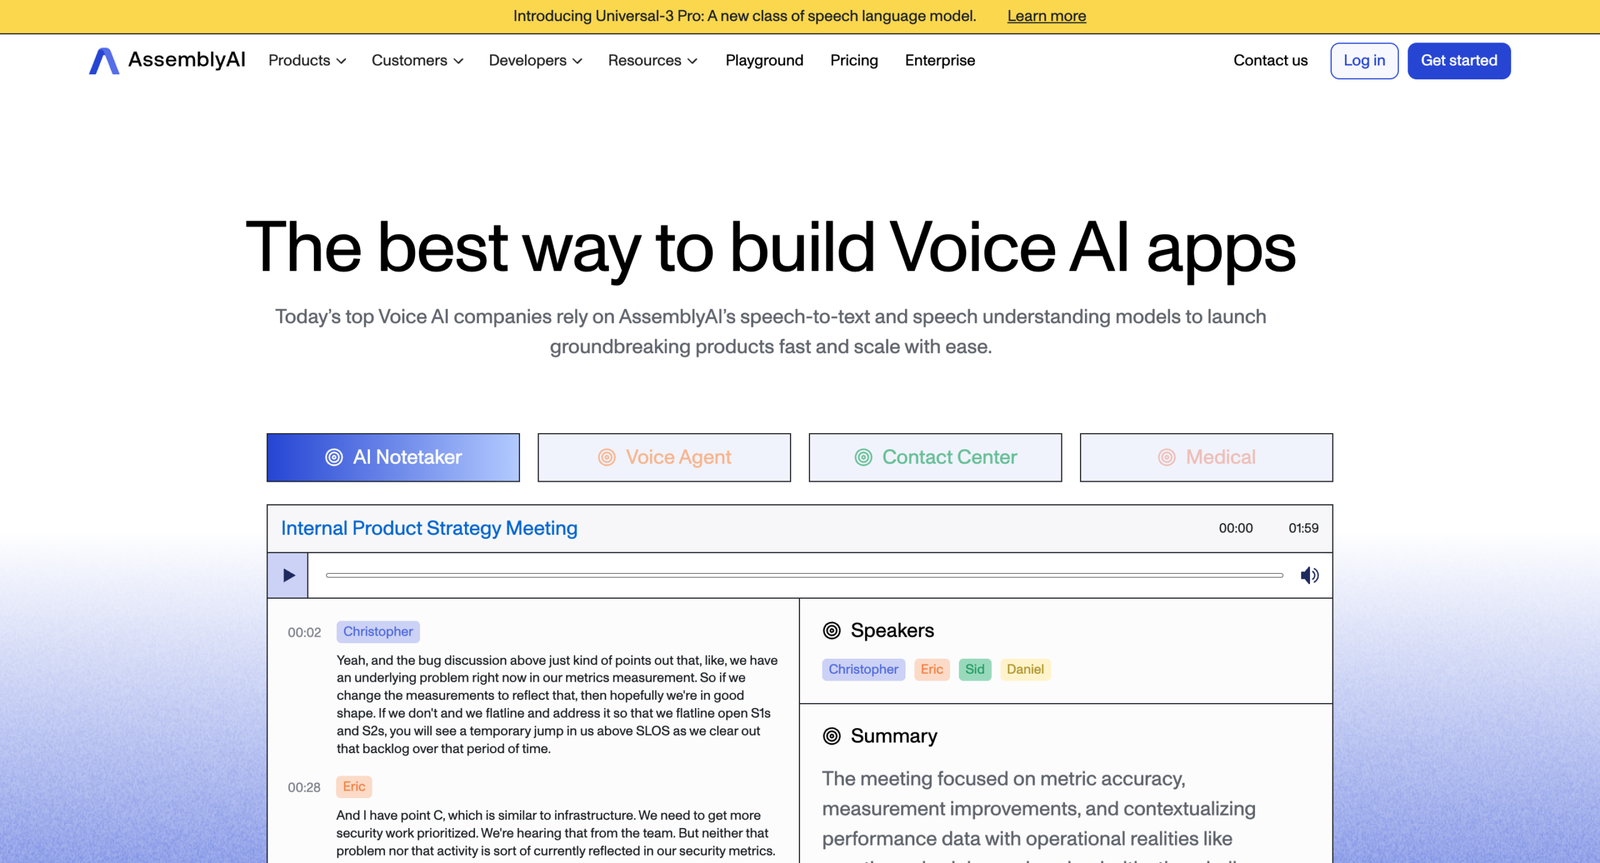
Task: Click the target icon in Contact Center tab
Action: 863,458
